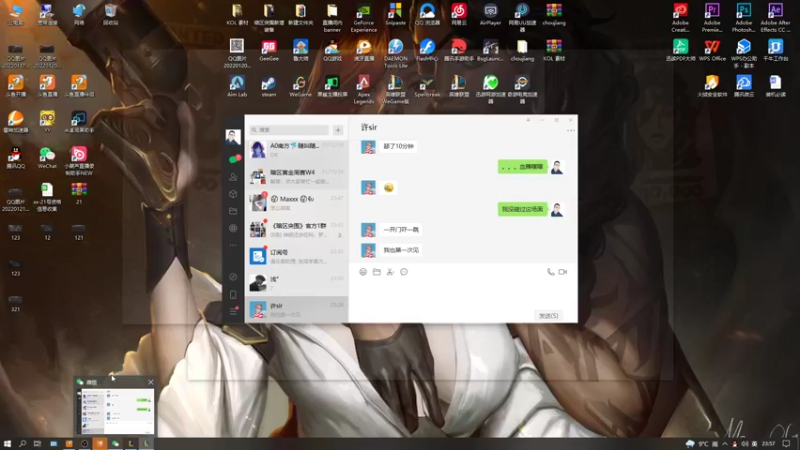Viewport: 800px width, 450px height.
Task: Open AirPlayer desktop shortcut
Action: pos(490,15)
